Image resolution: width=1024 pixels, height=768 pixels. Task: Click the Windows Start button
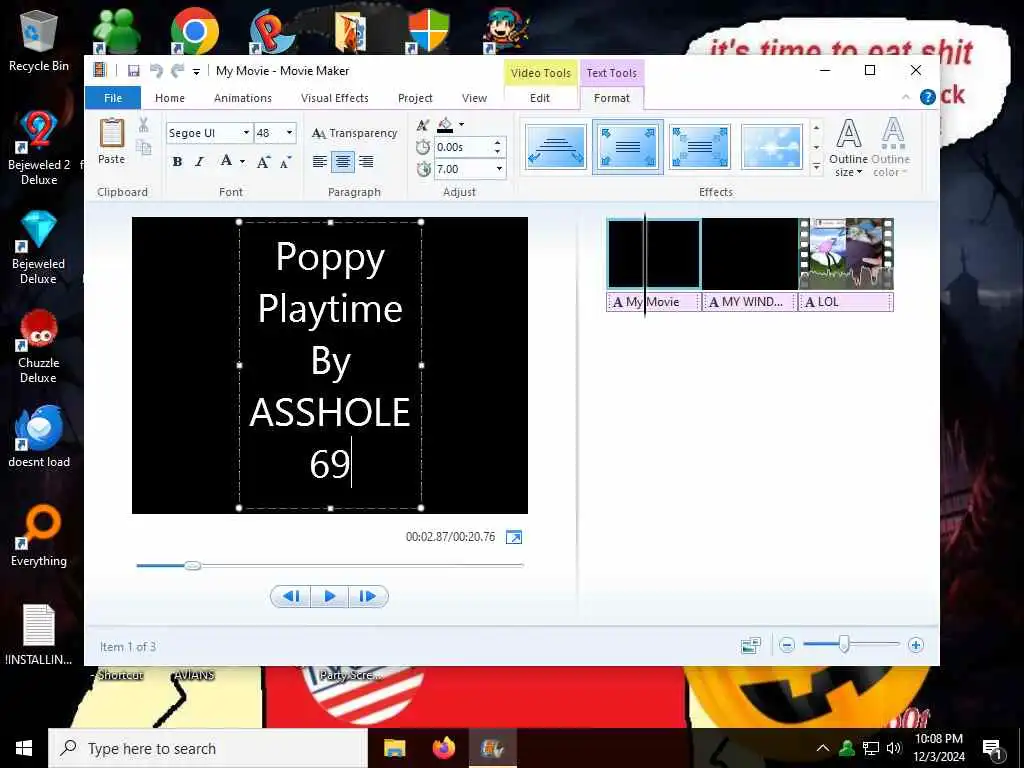pyautogui.click(x=24, y=748)
